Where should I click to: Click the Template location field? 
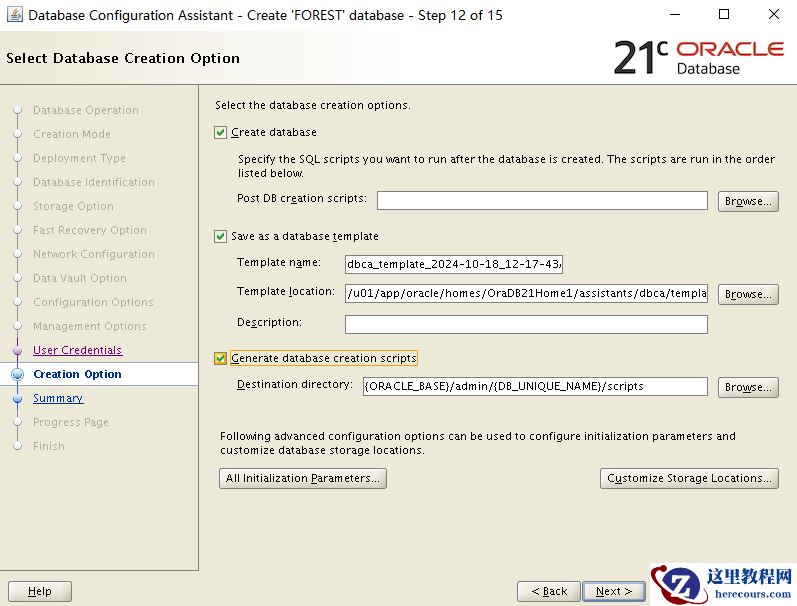click(x=526, y=293)
